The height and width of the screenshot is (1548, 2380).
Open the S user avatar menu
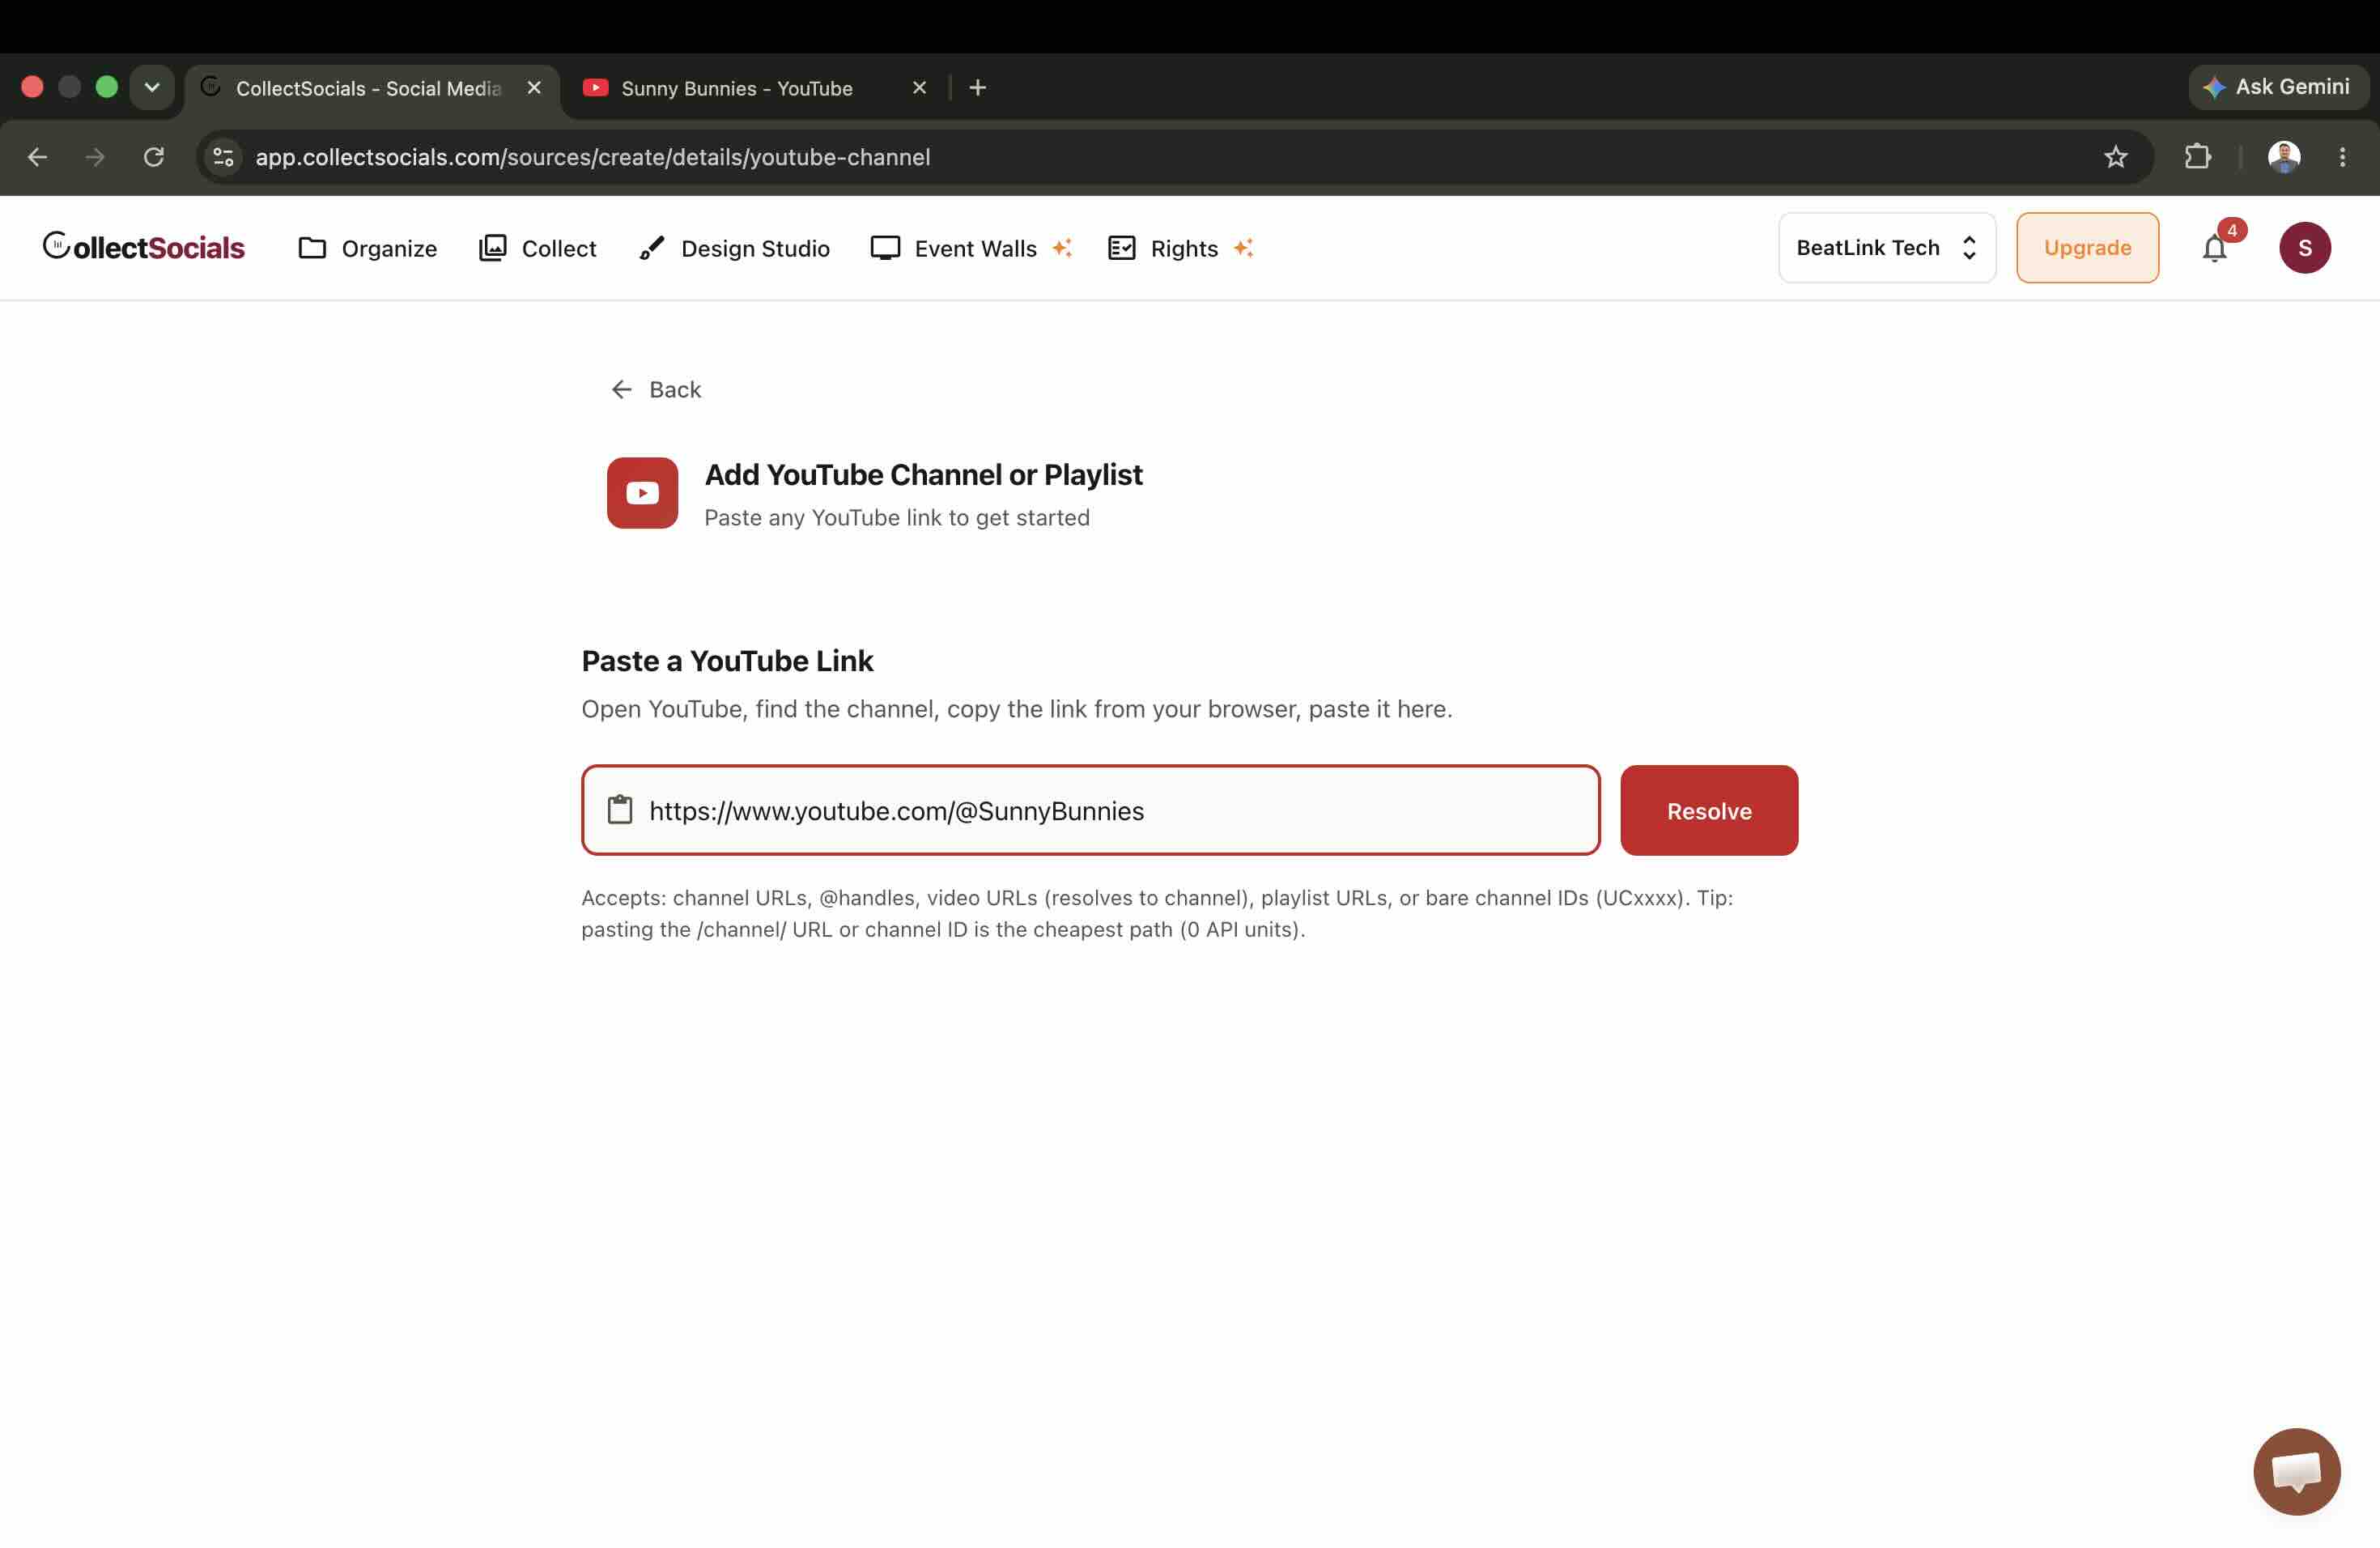[x=2304, y=247]
